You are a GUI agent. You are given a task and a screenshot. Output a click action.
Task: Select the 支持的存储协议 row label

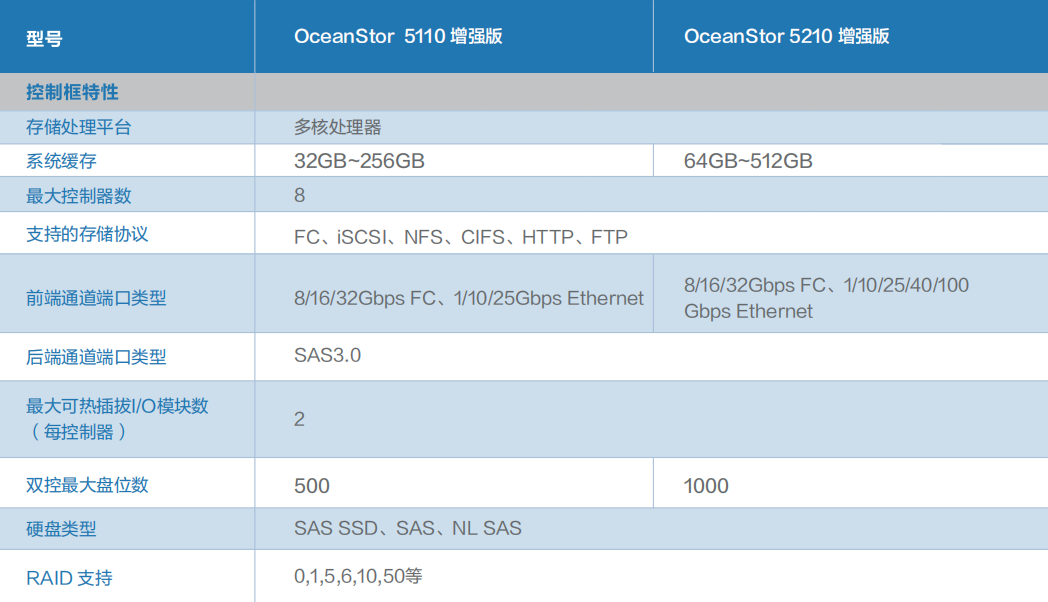(x=87, y=234)
